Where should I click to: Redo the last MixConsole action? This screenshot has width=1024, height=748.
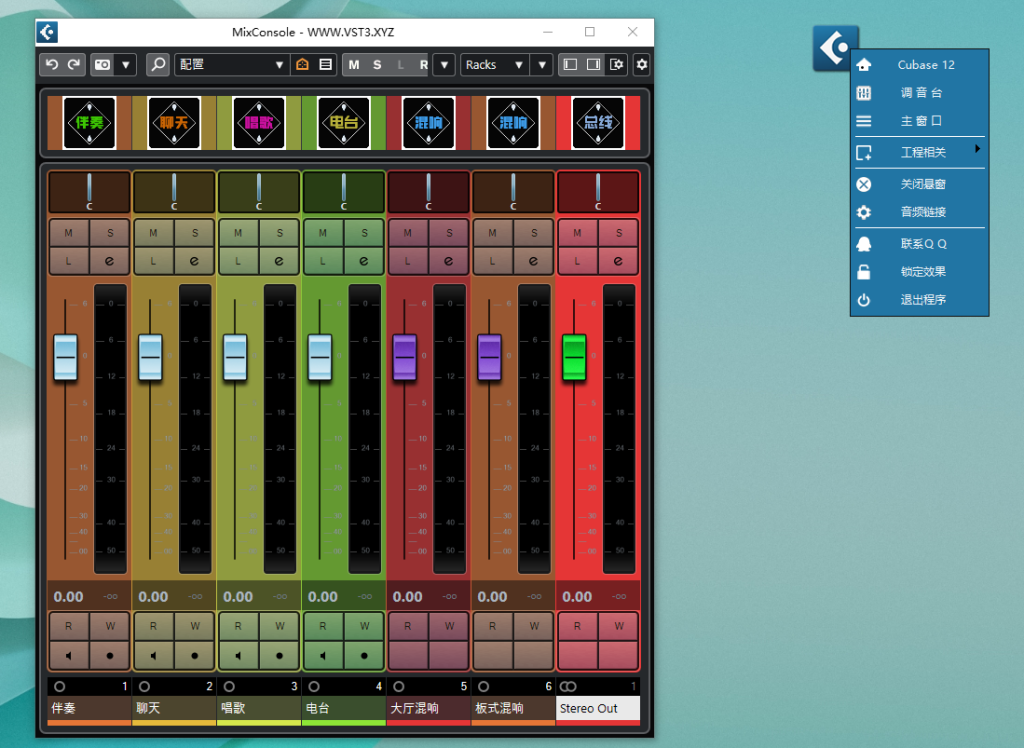(74, 65)
